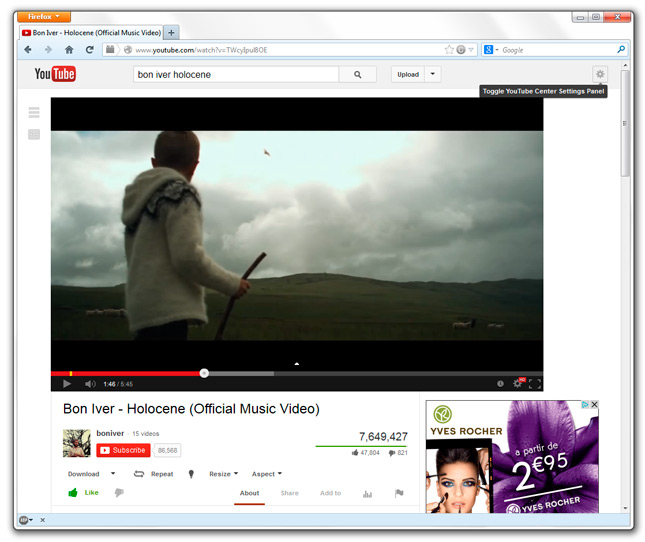The image size is (645, 542).
Task: Click the yellow marker on the timeline
Action: tap(71, 373)
